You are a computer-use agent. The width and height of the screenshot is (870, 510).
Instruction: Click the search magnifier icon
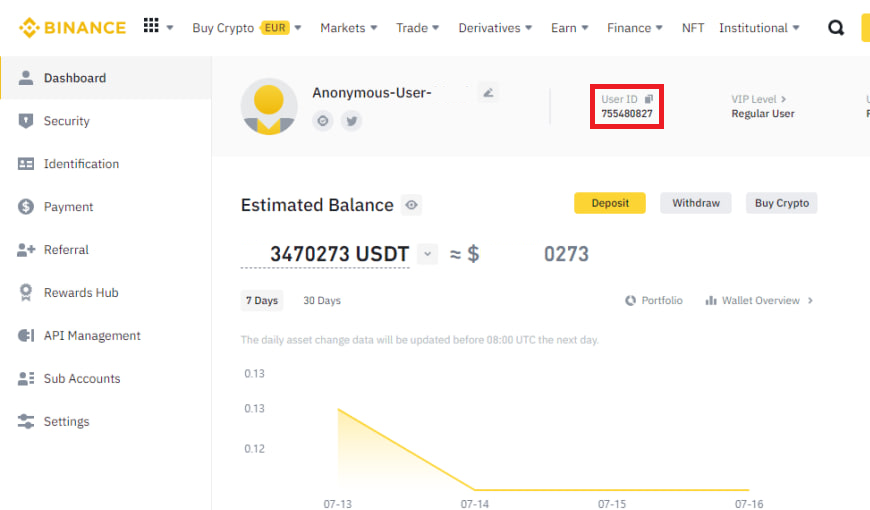tap(836, 28)
